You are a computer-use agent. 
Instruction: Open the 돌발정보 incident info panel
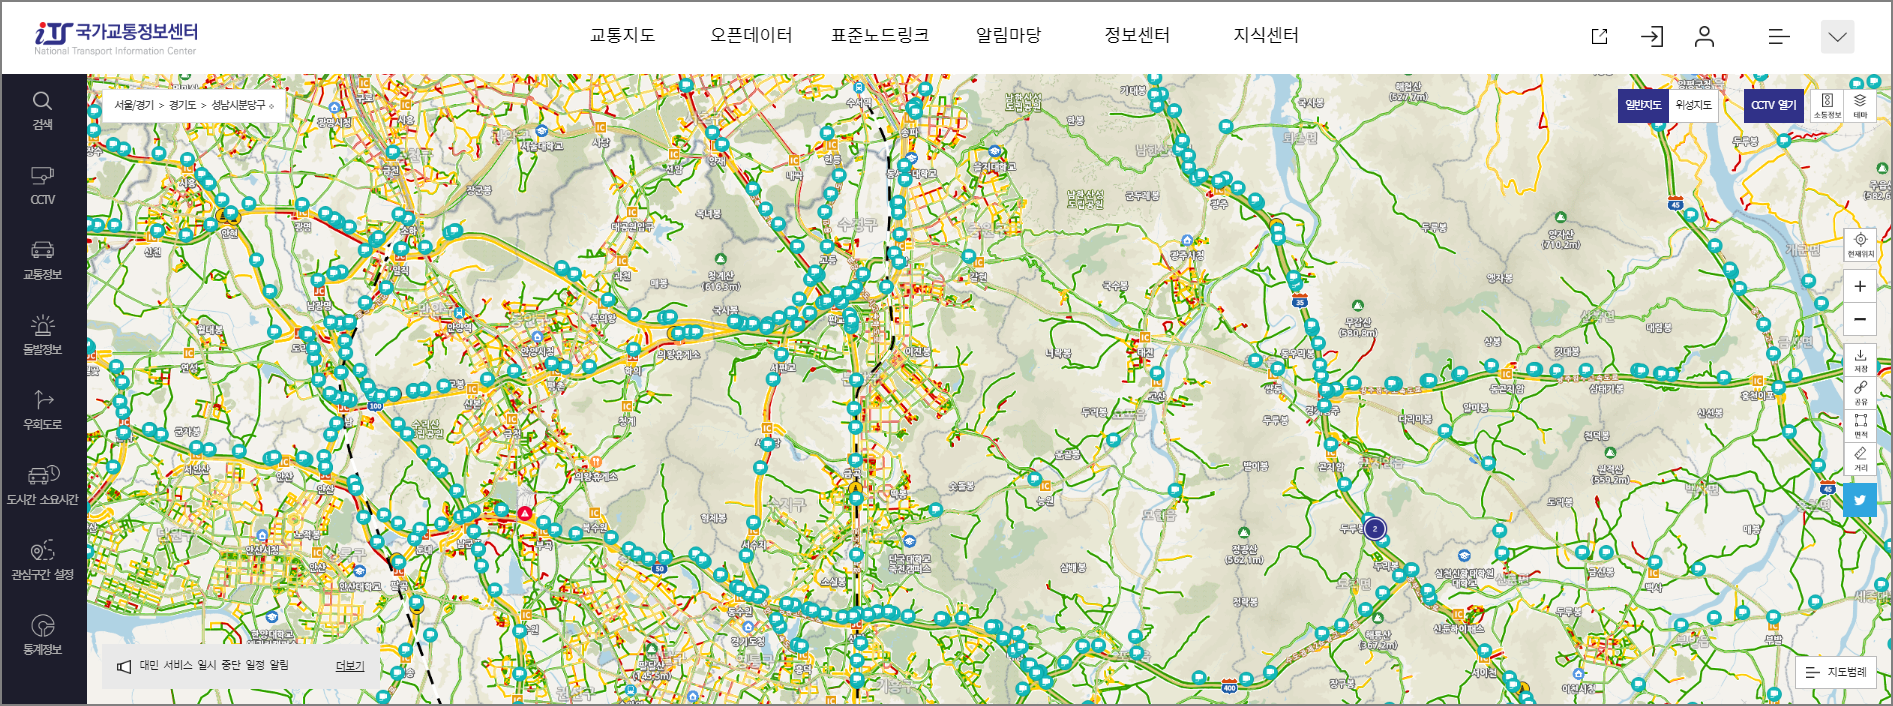pos(42,336)
